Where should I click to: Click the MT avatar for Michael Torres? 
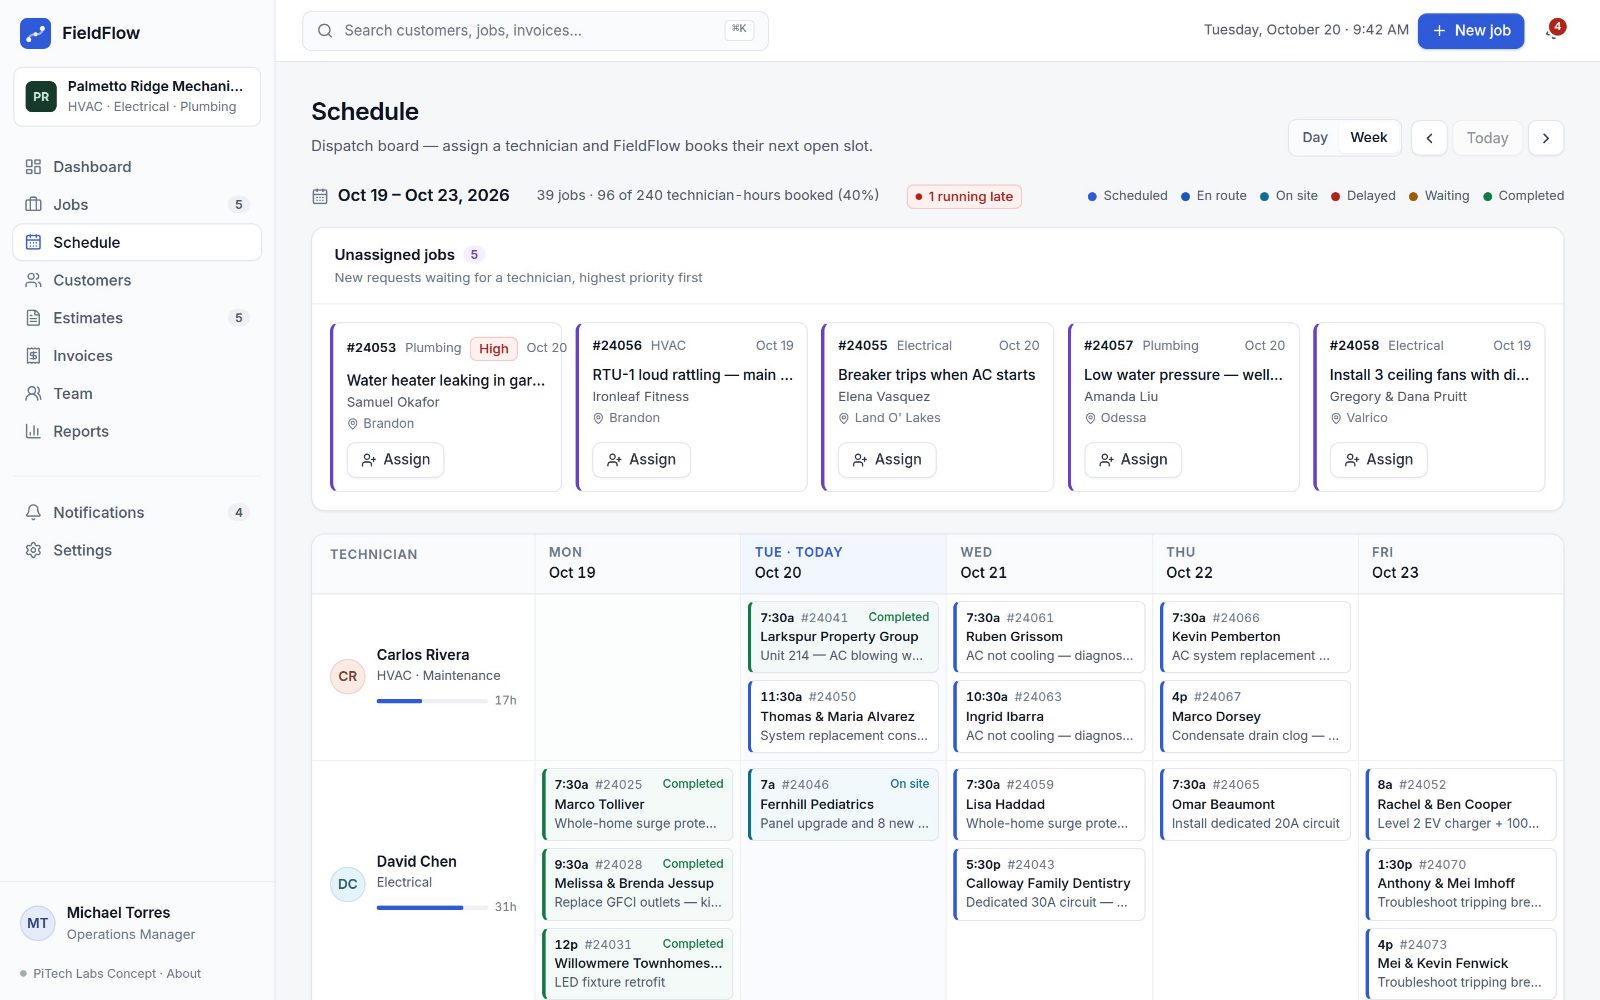(x=38, y=923)
